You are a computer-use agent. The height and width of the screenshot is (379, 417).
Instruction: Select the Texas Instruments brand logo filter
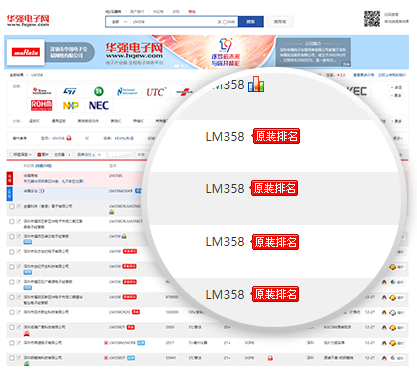tap(42, 91)
